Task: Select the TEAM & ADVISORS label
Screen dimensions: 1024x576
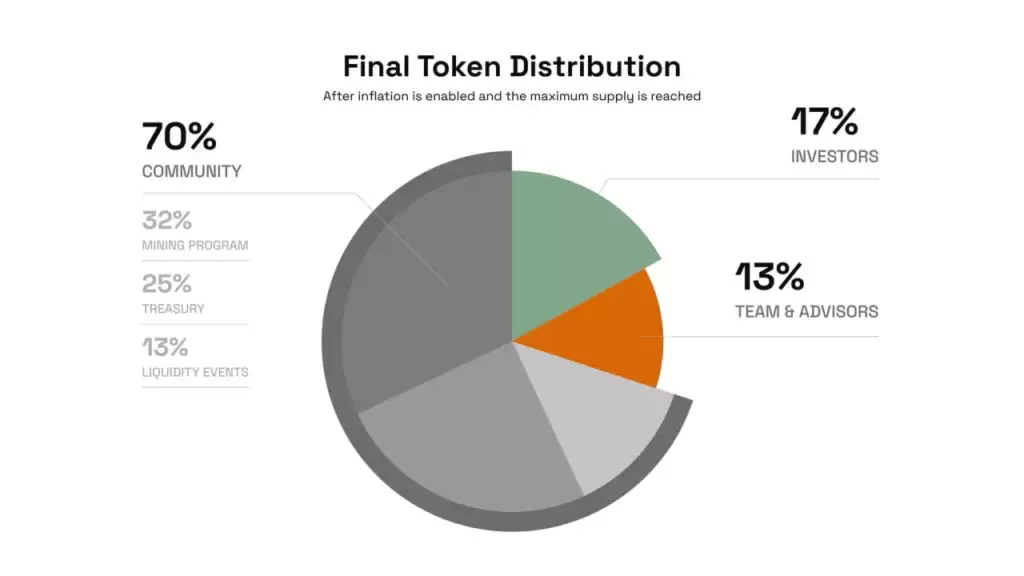Action: coord(807,311)
